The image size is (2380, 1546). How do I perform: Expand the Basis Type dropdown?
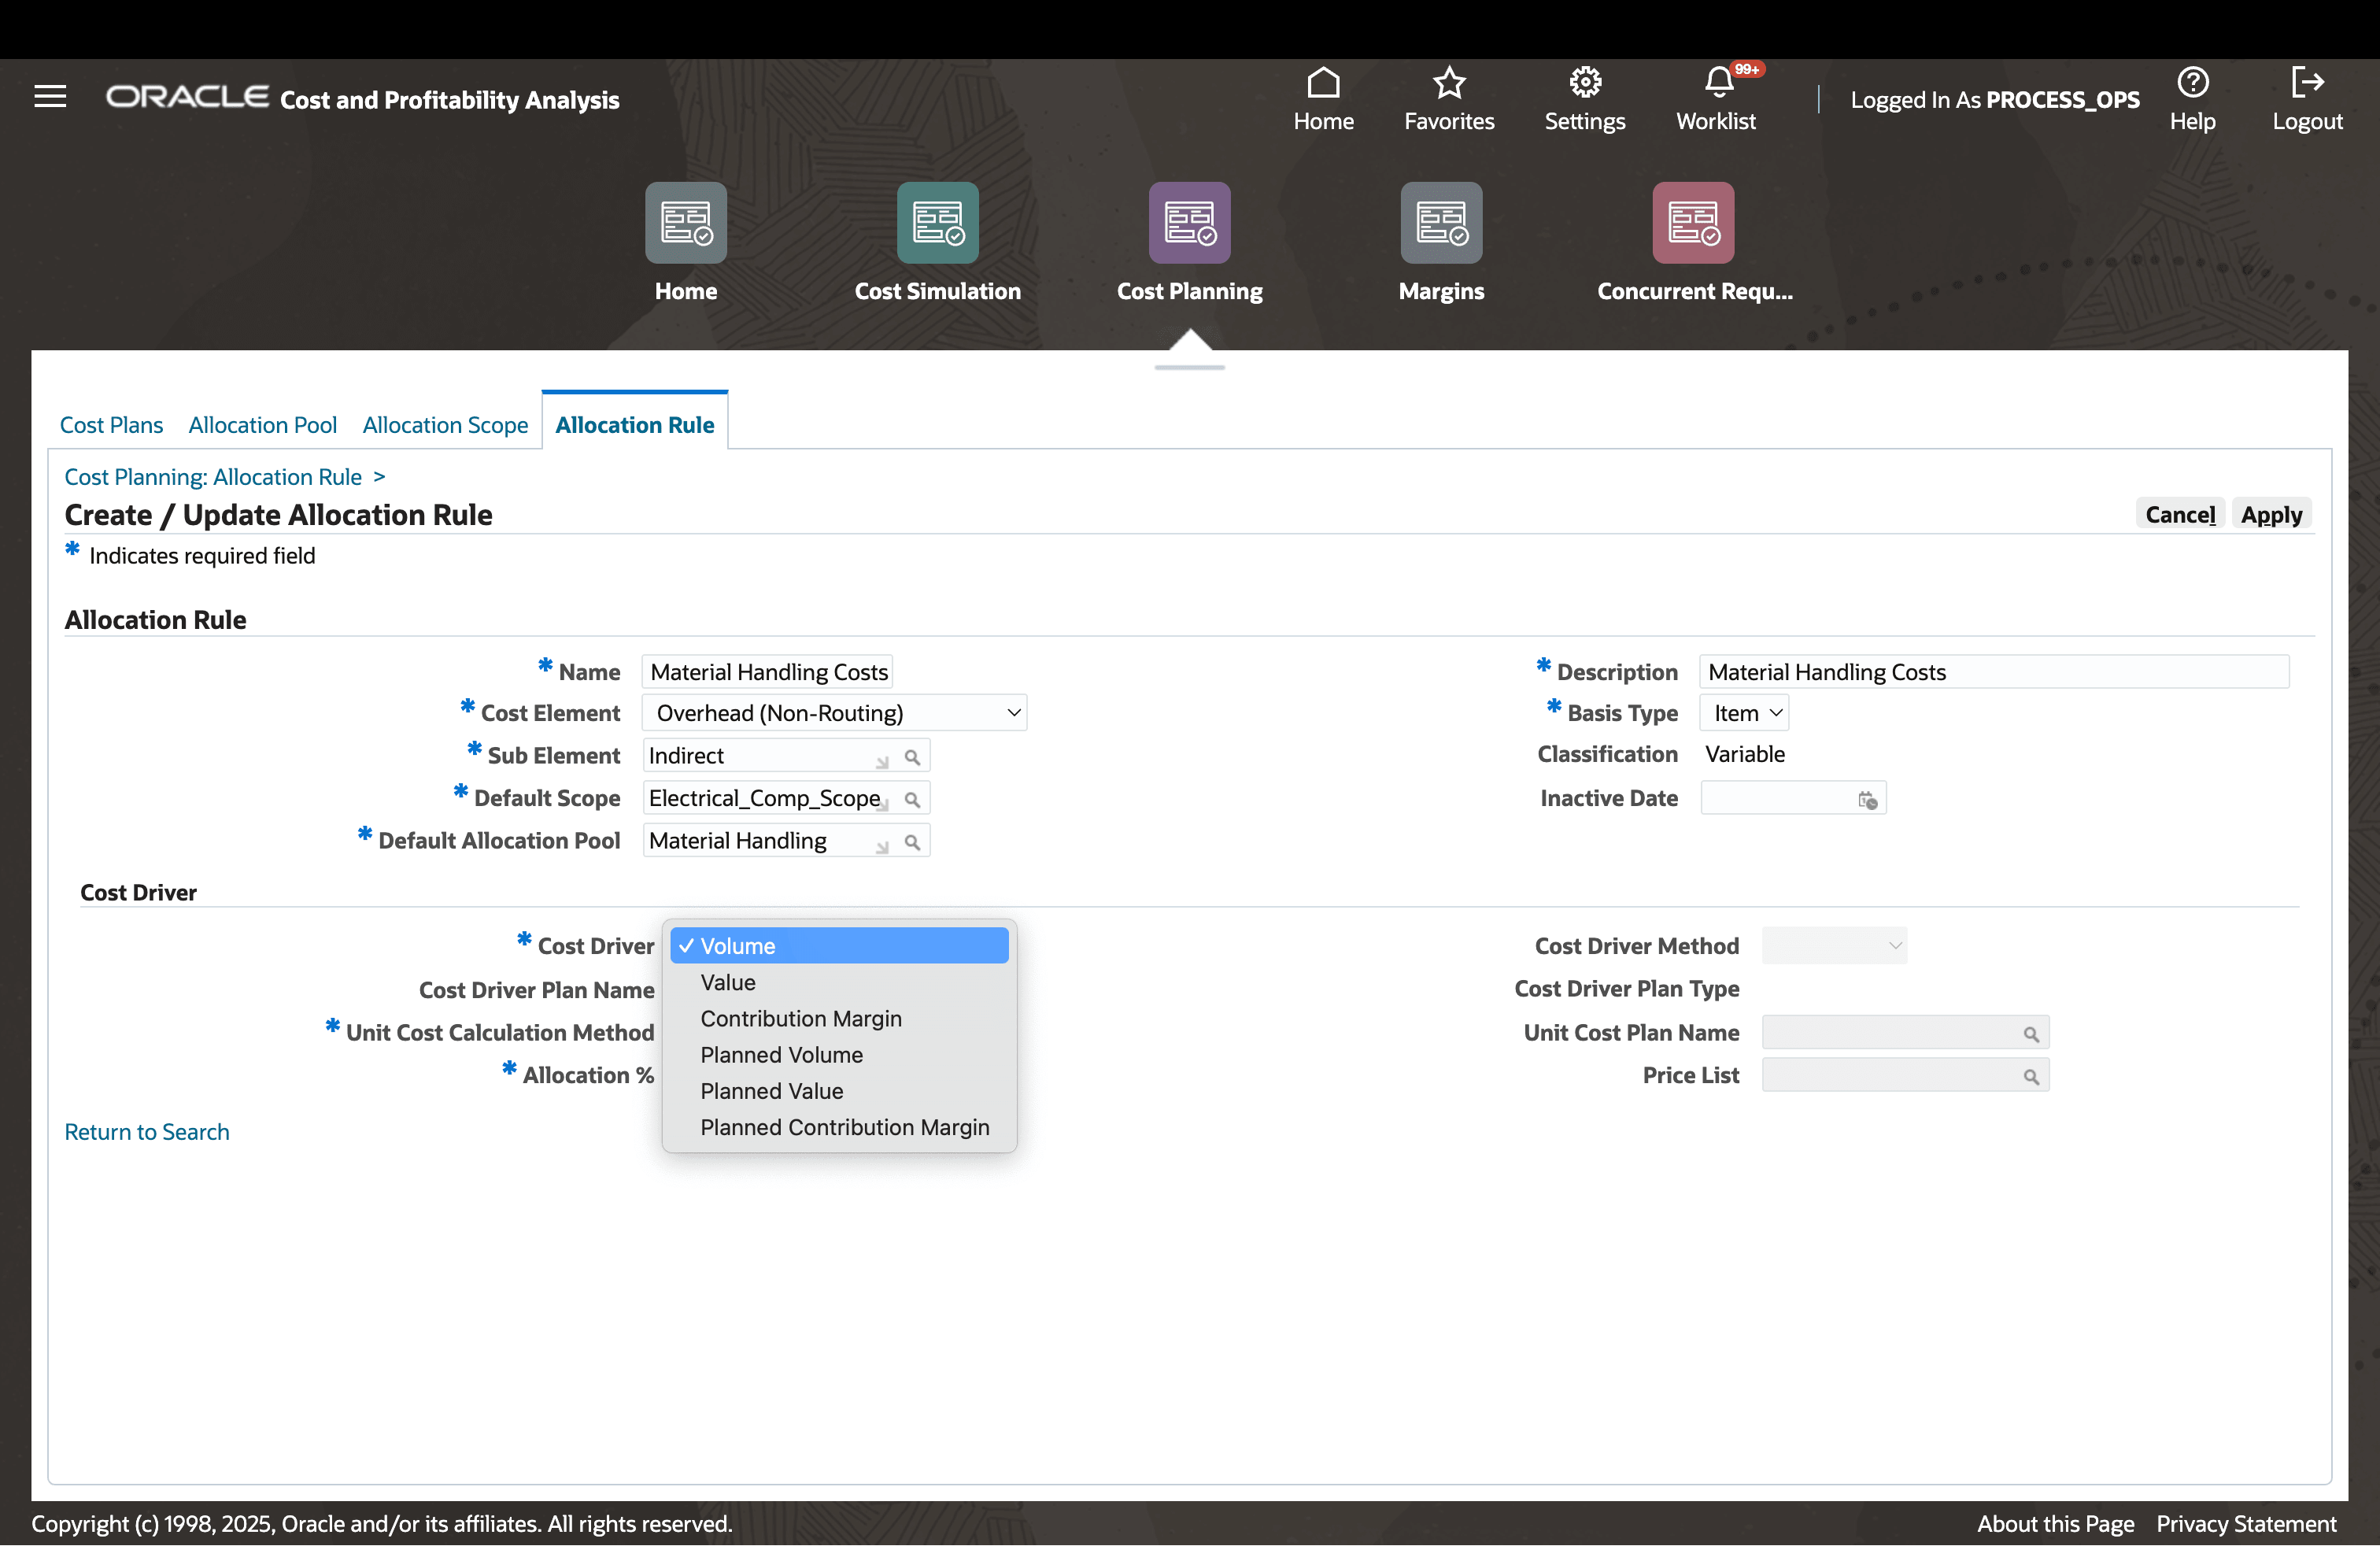tap(1743, 713)
